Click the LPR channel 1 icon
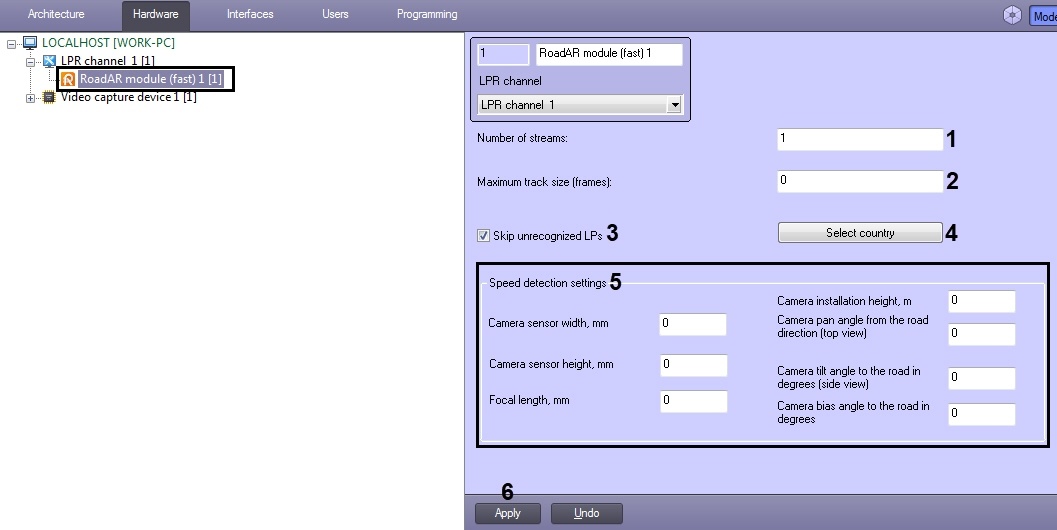Viewport: 1057px width, 530px height. pos(49,61)
